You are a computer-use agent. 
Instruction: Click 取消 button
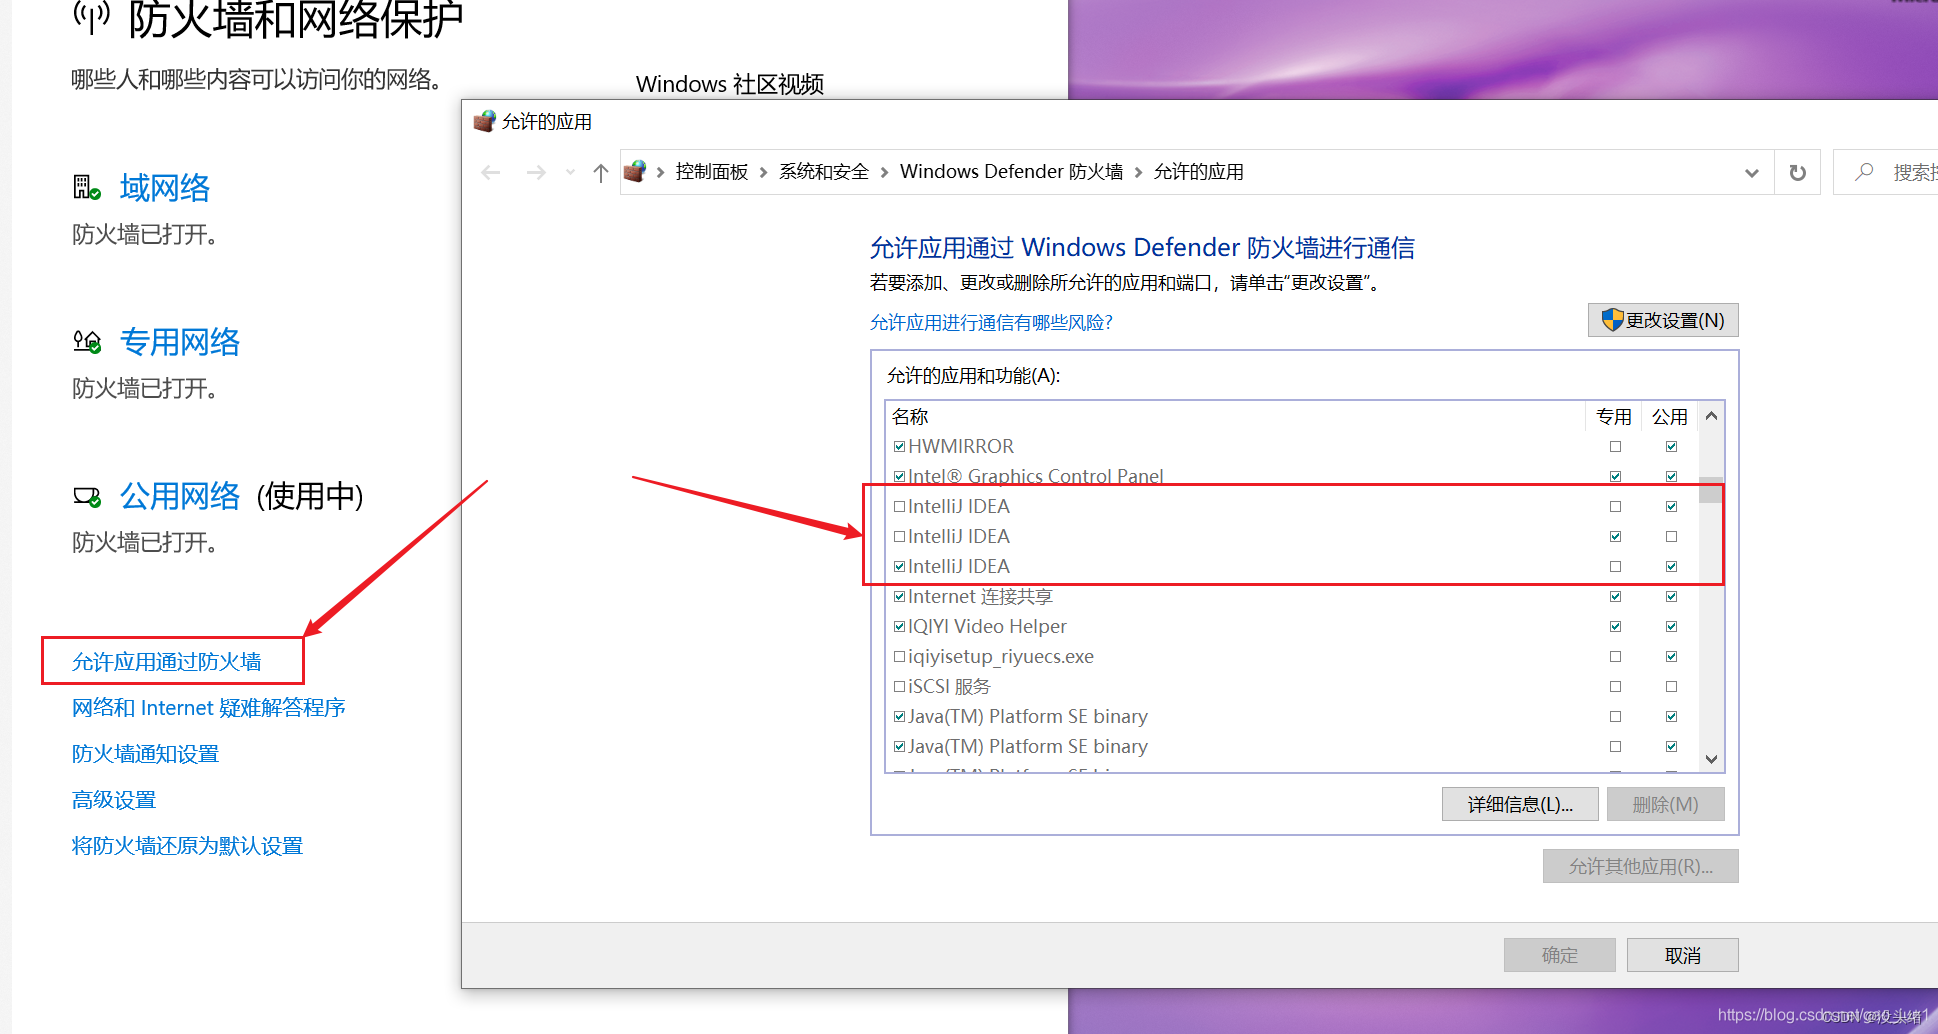point(1682,955)
